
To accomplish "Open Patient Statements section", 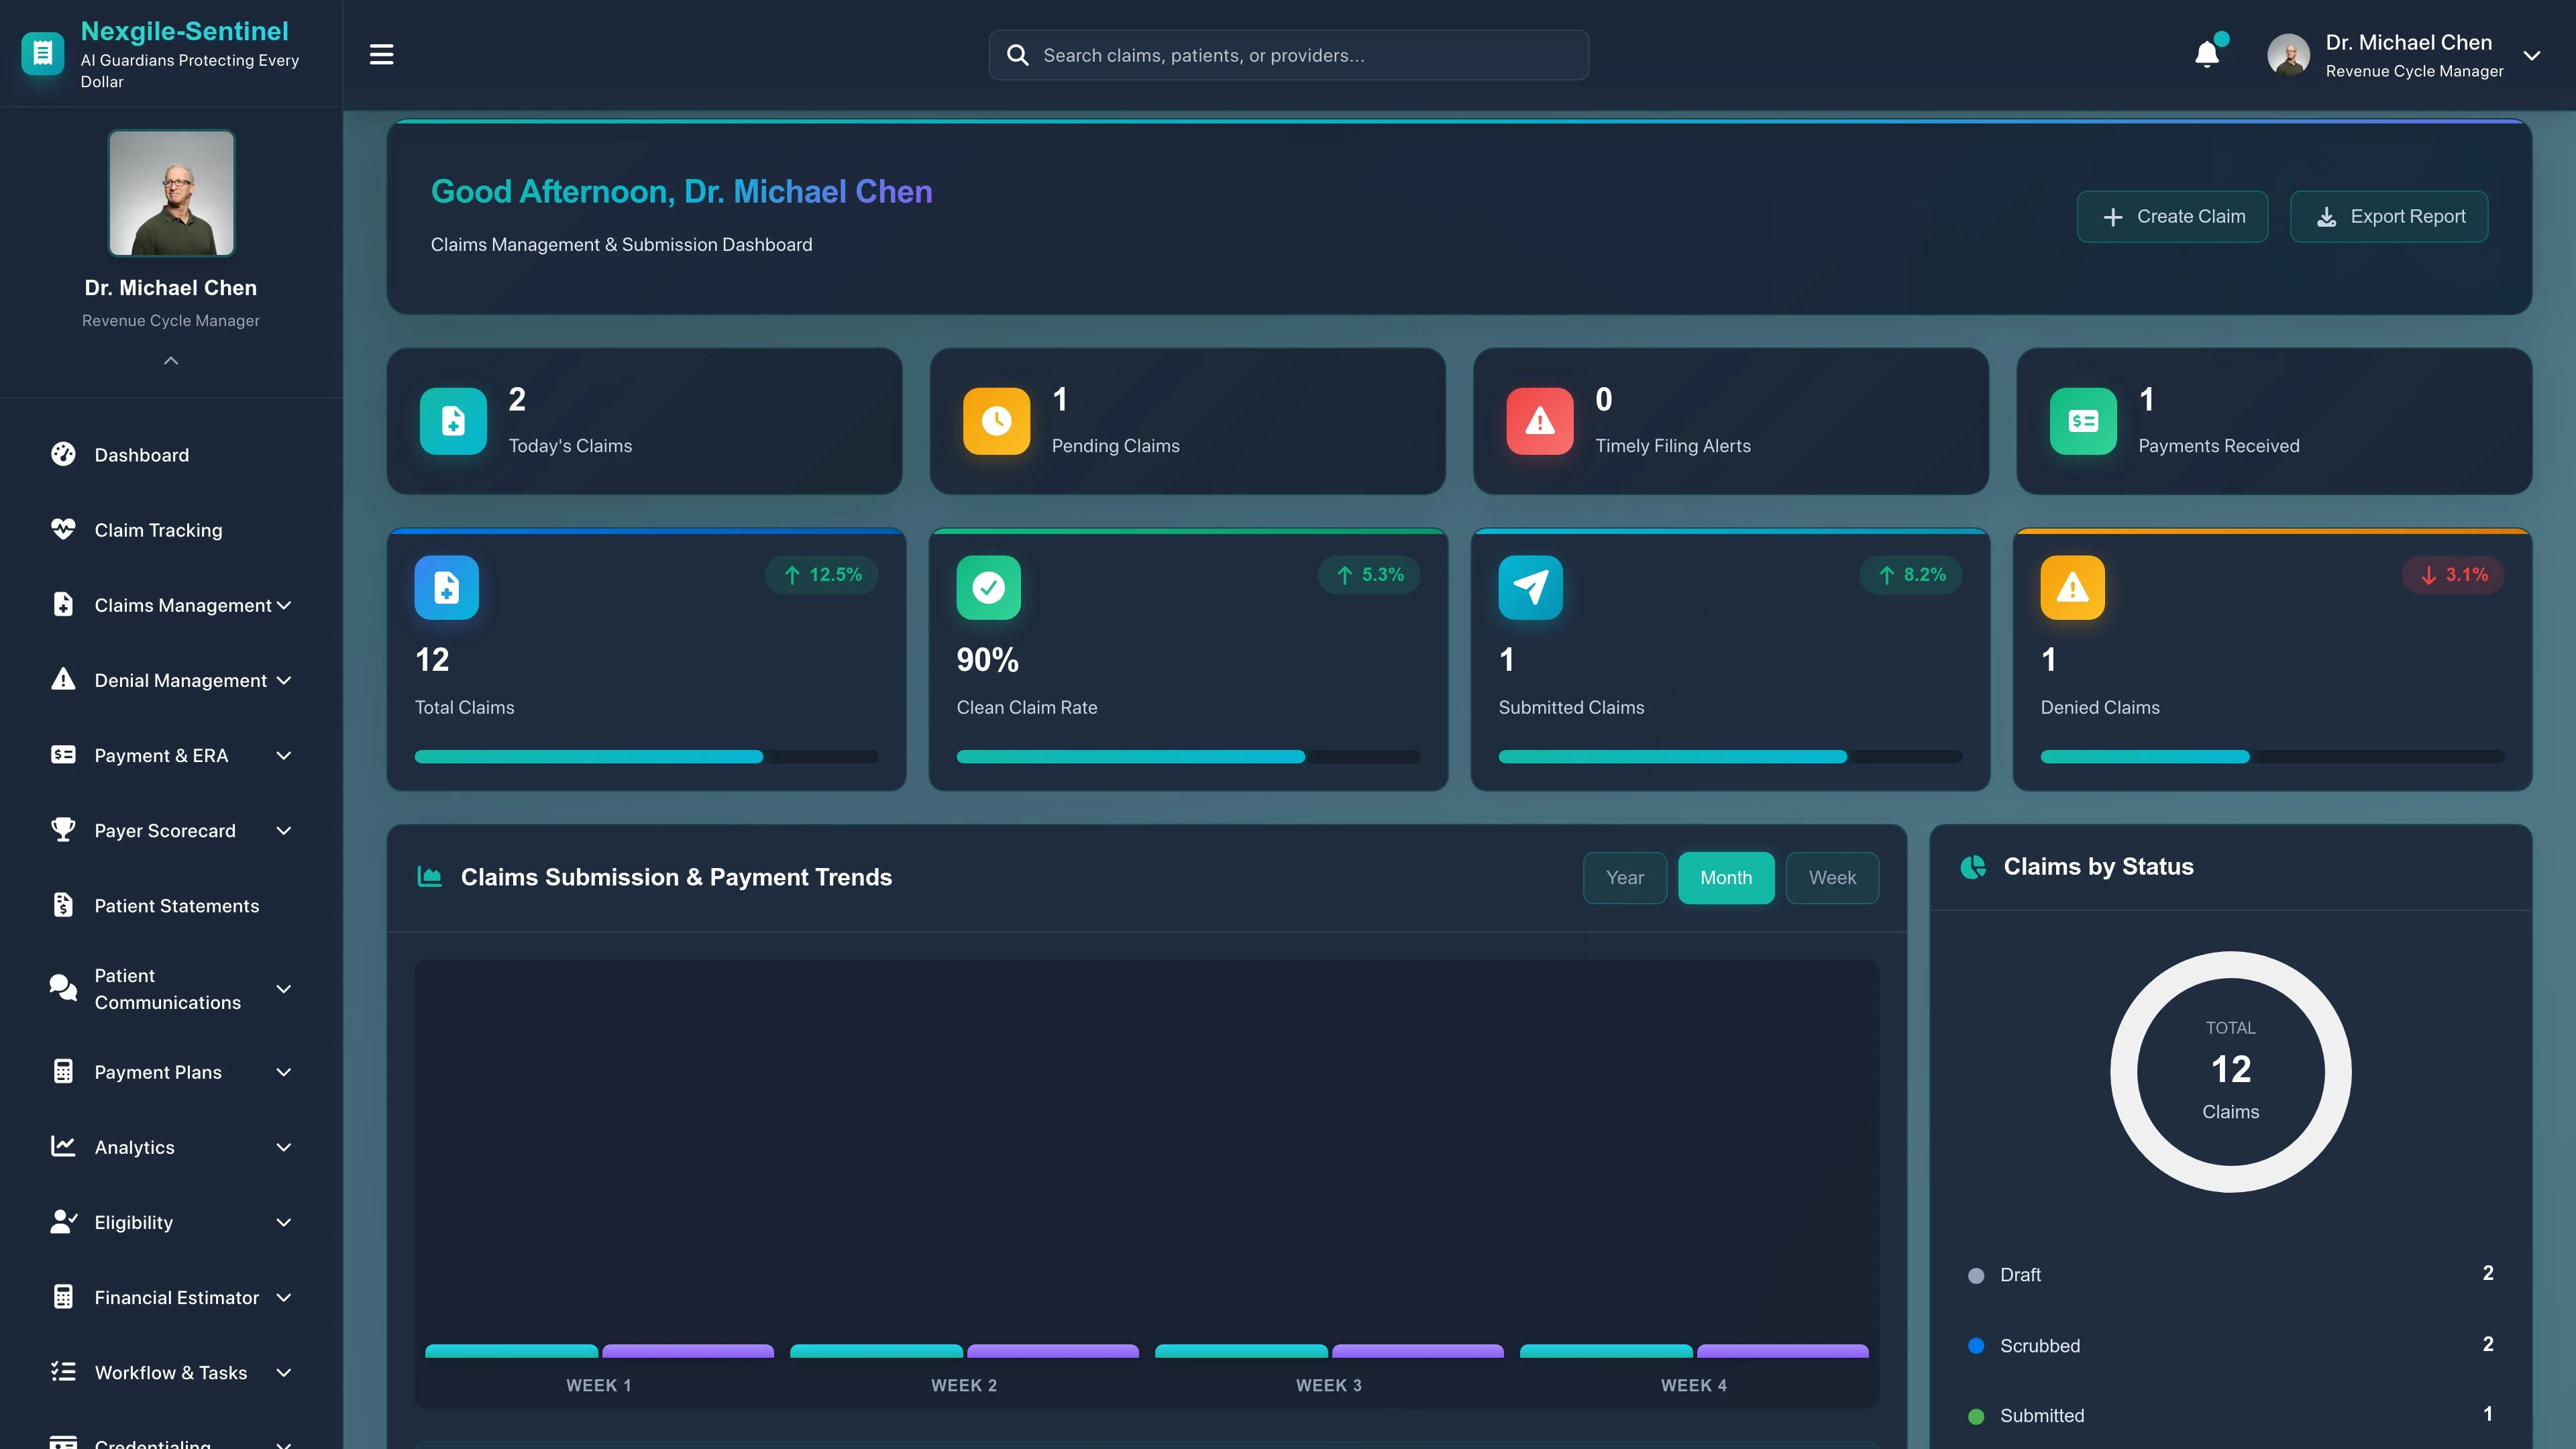I will point(177,906).
